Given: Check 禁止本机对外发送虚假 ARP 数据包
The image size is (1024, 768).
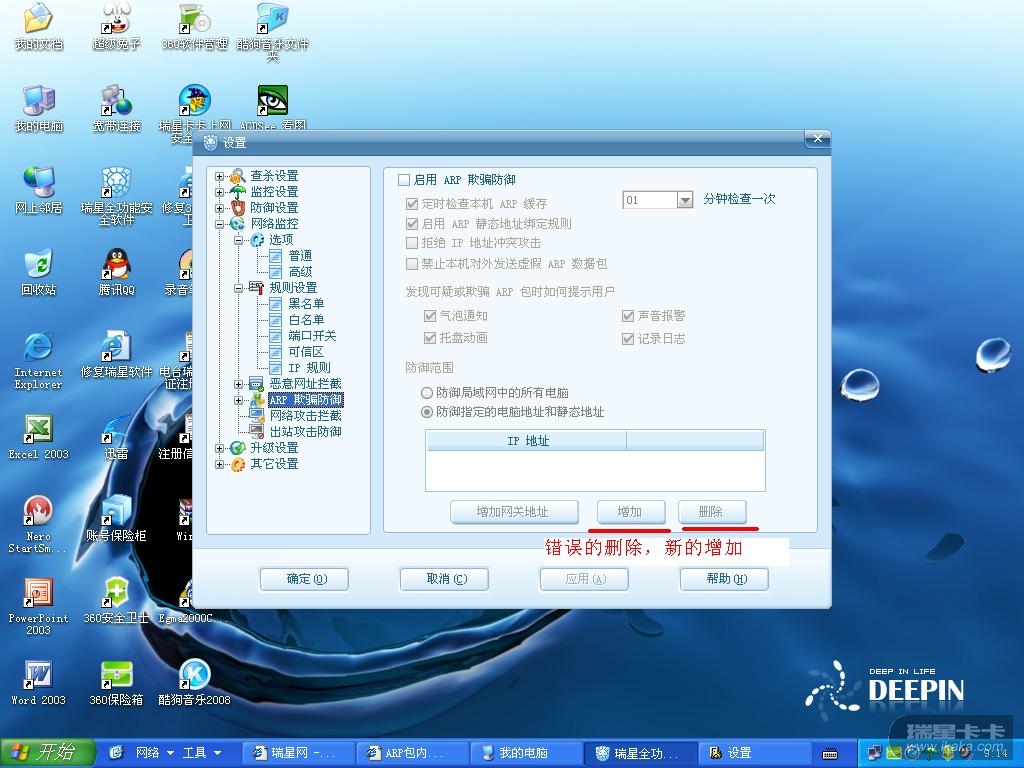Looking at the screenshot, I should [x=411, y=264].
